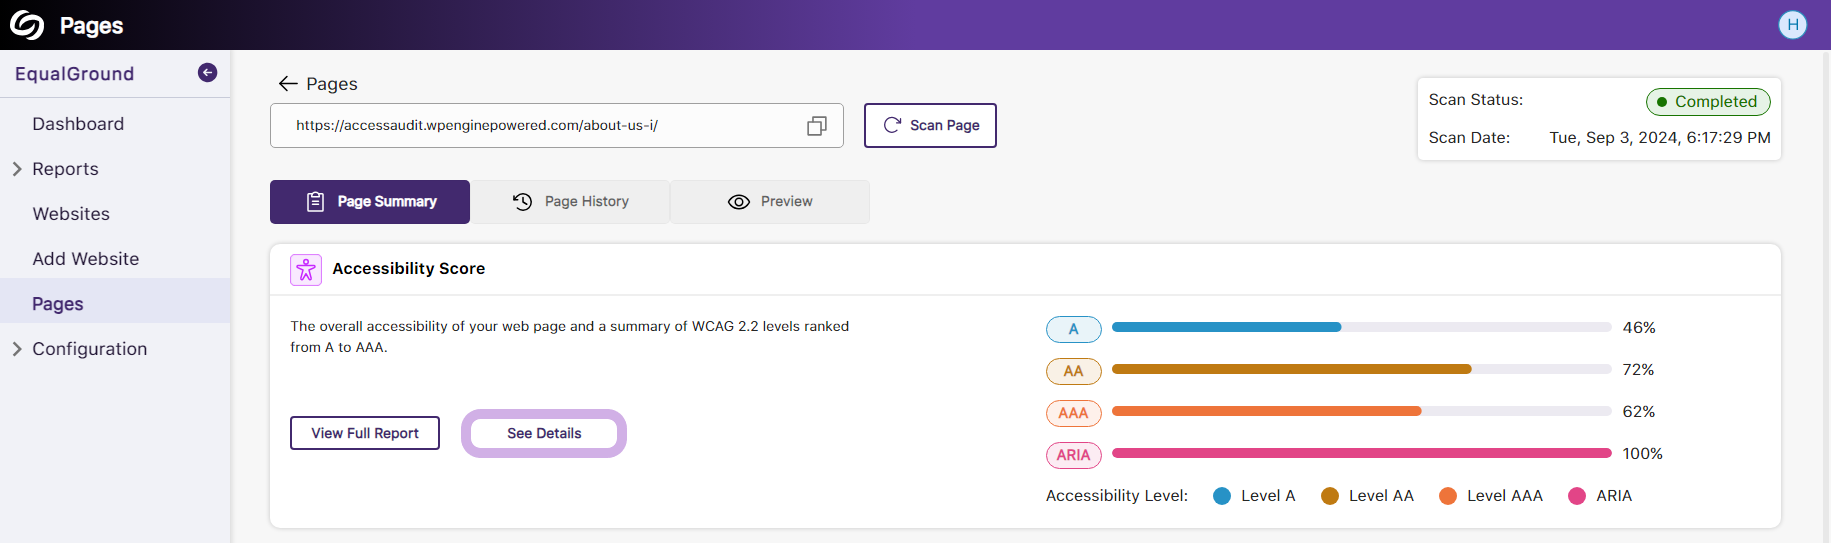Click the back arrow beside Pages
1831x543 pixels.
(x=288, y=84)
